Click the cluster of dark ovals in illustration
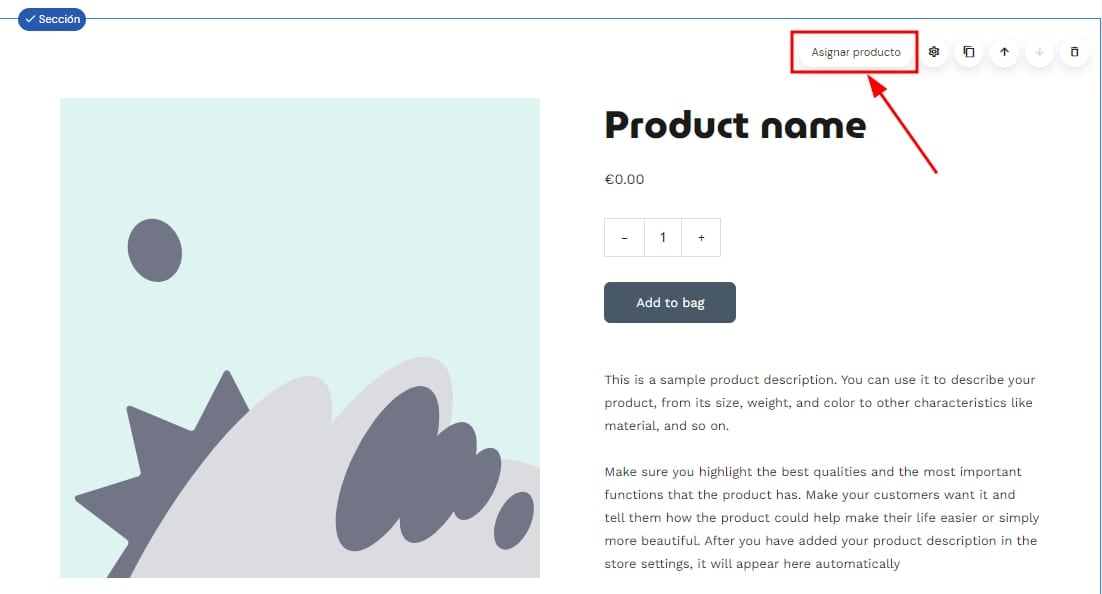Viewport: 1102px width, 594px height. click(x=420, y=470)
